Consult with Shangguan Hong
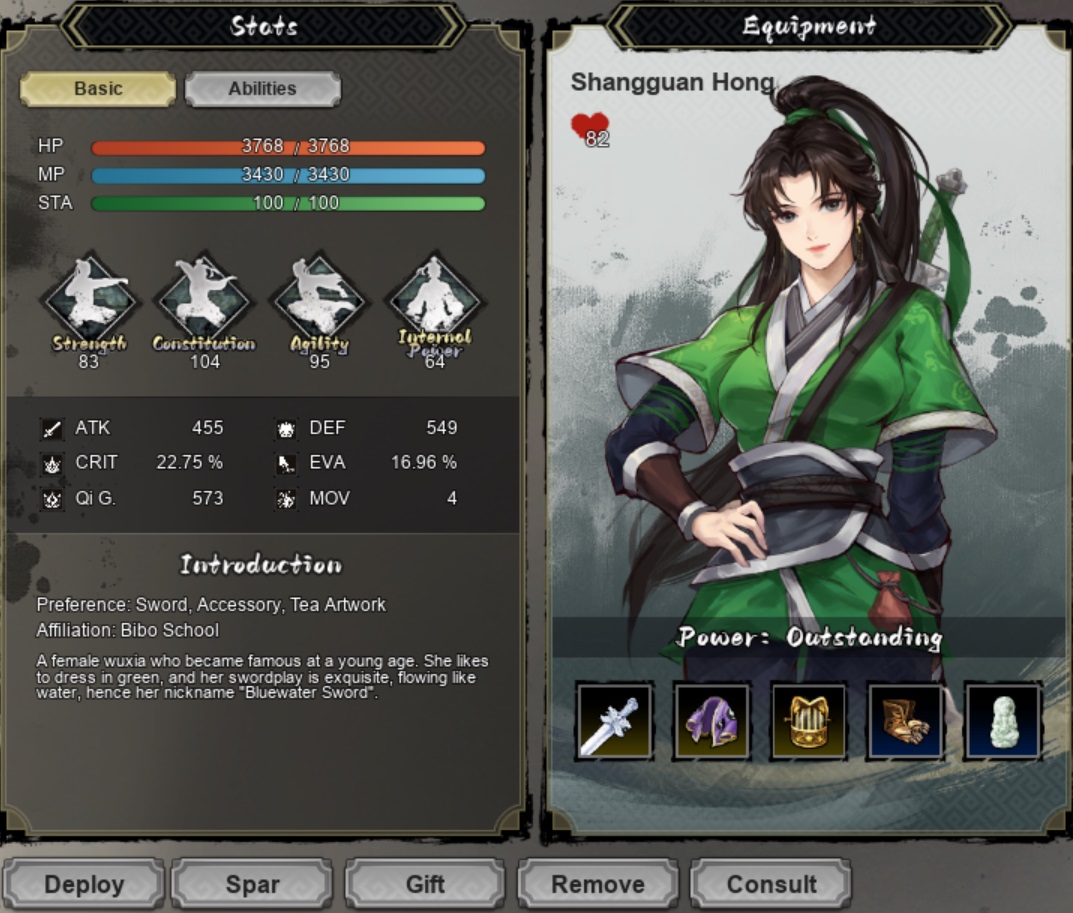The height and width of the screenshot is (913, 1073). 771,884
